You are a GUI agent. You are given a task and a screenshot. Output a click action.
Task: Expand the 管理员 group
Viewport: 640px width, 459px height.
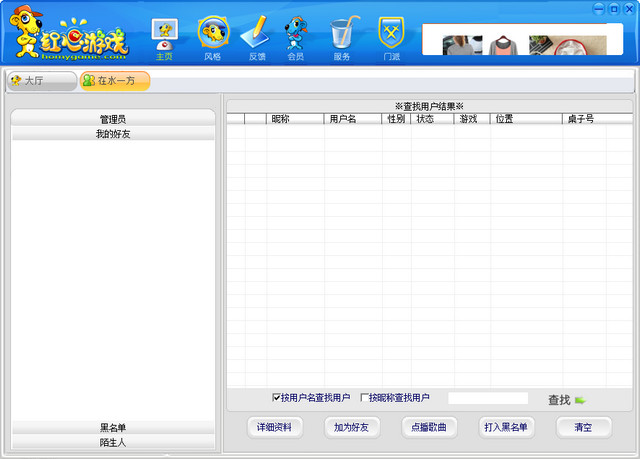click(112, 119)
